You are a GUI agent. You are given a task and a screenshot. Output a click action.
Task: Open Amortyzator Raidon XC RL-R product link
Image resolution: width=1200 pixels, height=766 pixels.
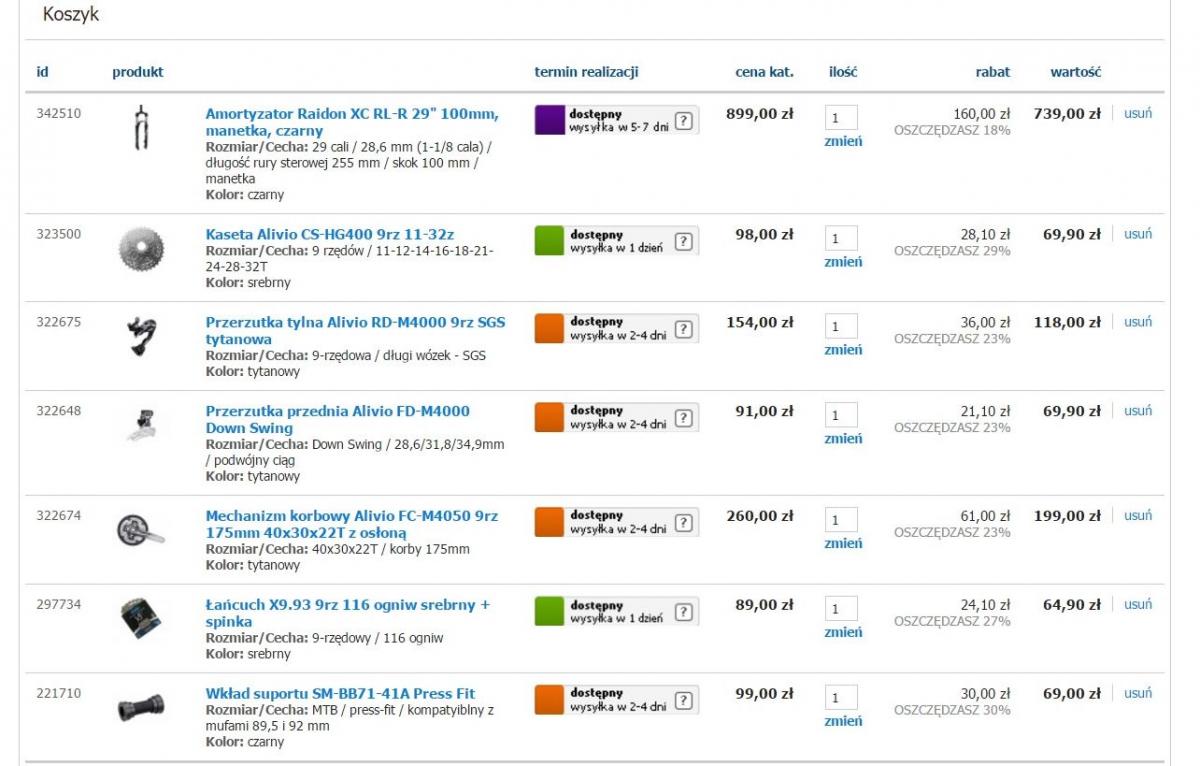point(352,122)
